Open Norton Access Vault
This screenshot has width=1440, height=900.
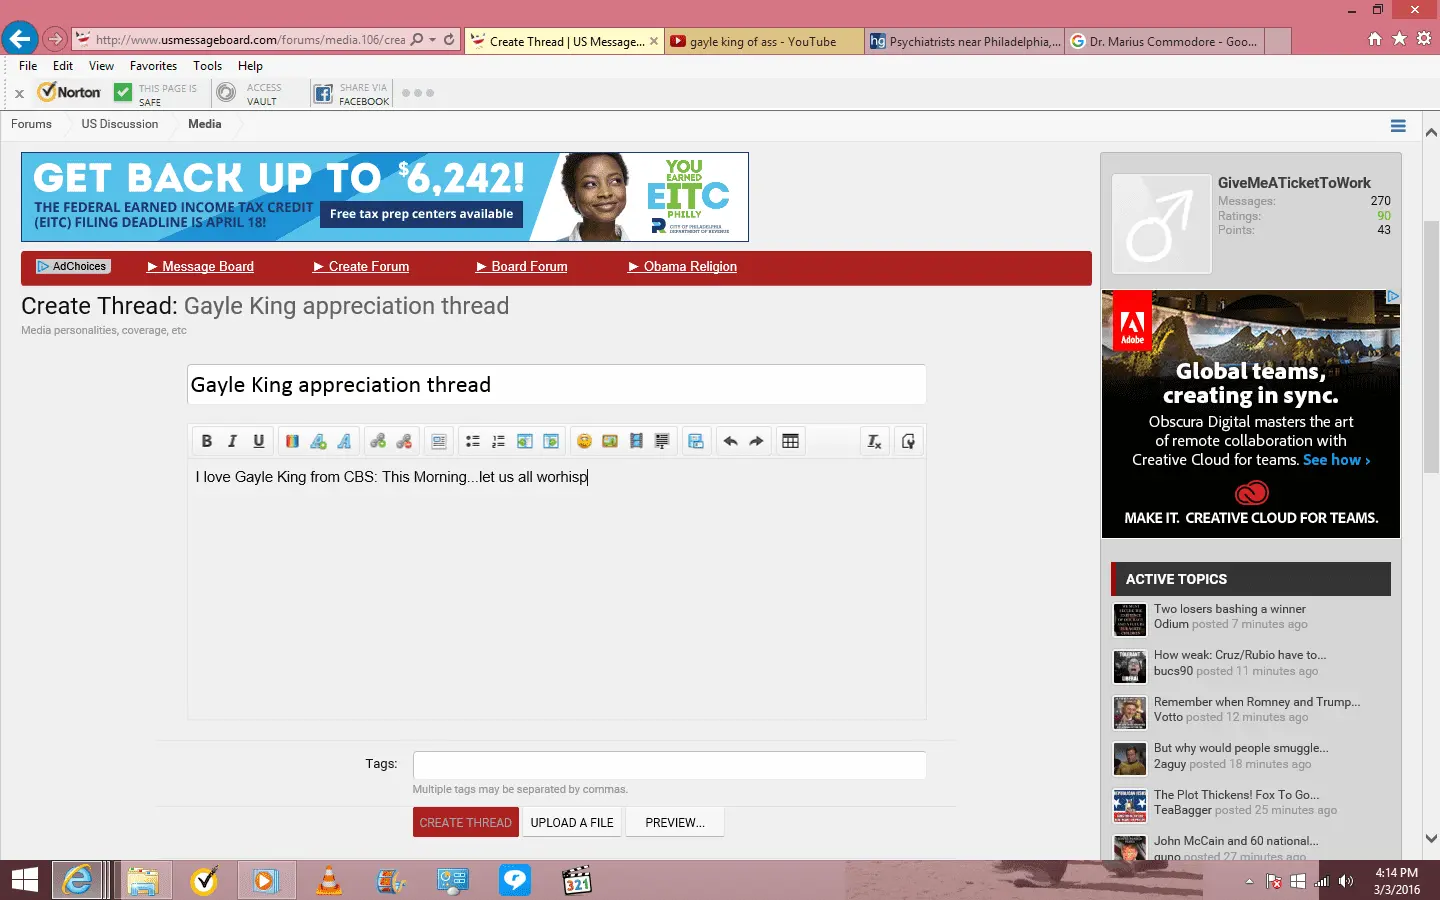click(250, 94)
